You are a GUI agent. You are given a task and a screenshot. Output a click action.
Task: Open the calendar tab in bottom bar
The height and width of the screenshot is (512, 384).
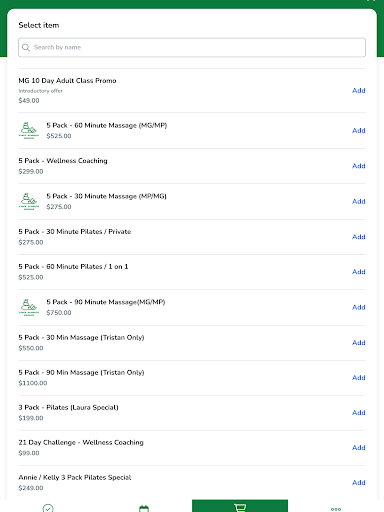tap(144, 508)
